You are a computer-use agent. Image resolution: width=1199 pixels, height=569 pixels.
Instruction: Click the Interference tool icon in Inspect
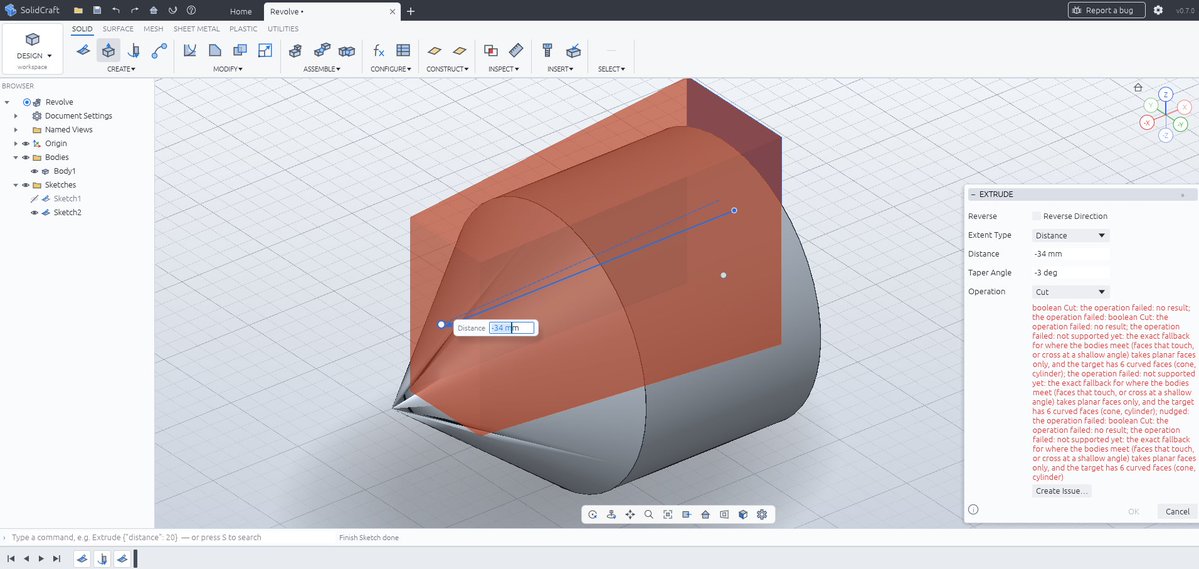491,50
